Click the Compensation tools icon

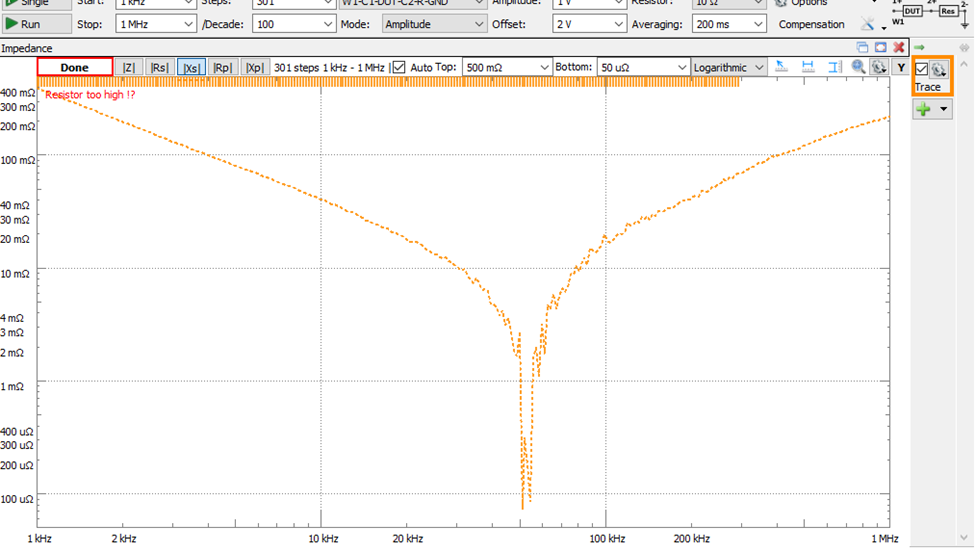(868, 24)
